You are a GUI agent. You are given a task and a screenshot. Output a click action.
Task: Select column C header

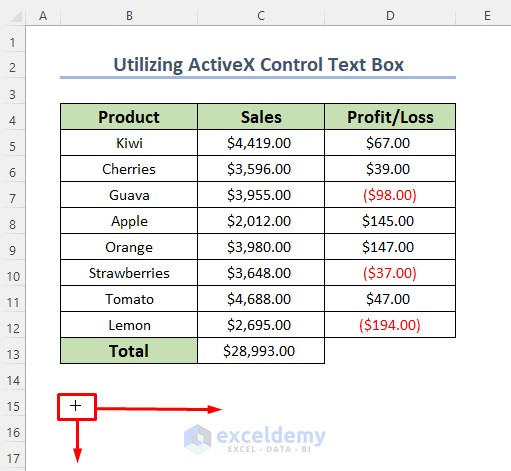(x=261, y=16)
